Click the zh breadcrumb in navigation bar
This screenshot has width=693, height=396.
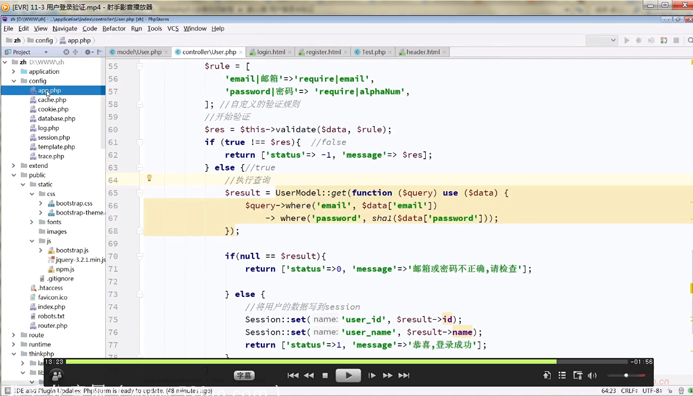coord(17,40)
